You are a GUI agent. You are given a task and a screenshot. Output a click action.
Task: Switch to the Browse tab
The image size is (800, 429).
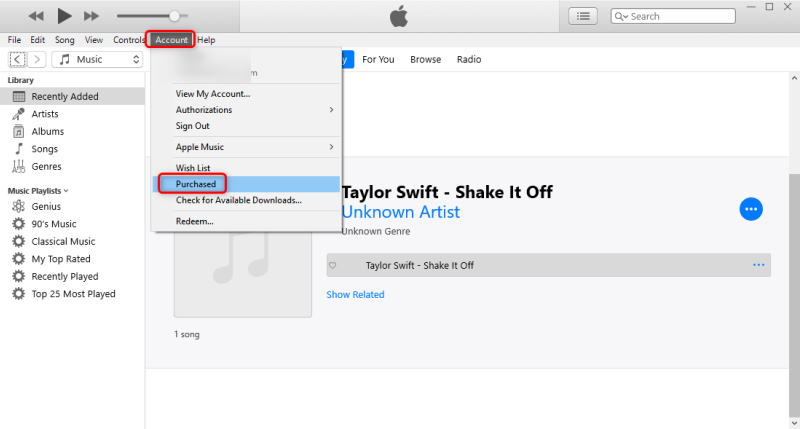click(426, 60)
